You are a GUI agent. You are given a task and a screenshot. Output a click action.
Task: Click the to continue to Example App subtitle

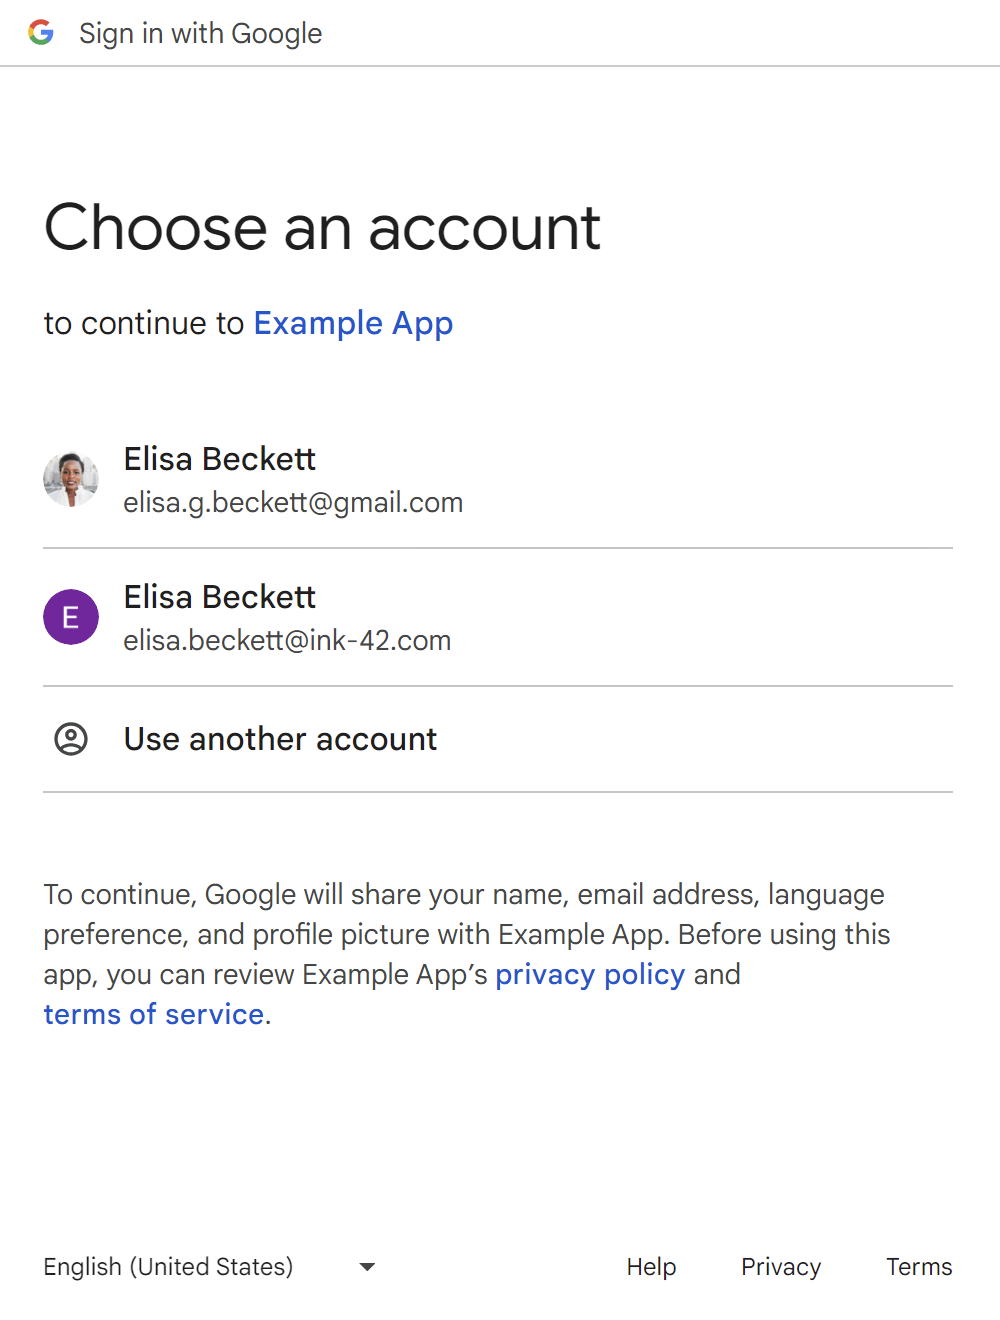pyautogui.click(x=248, y=323)
